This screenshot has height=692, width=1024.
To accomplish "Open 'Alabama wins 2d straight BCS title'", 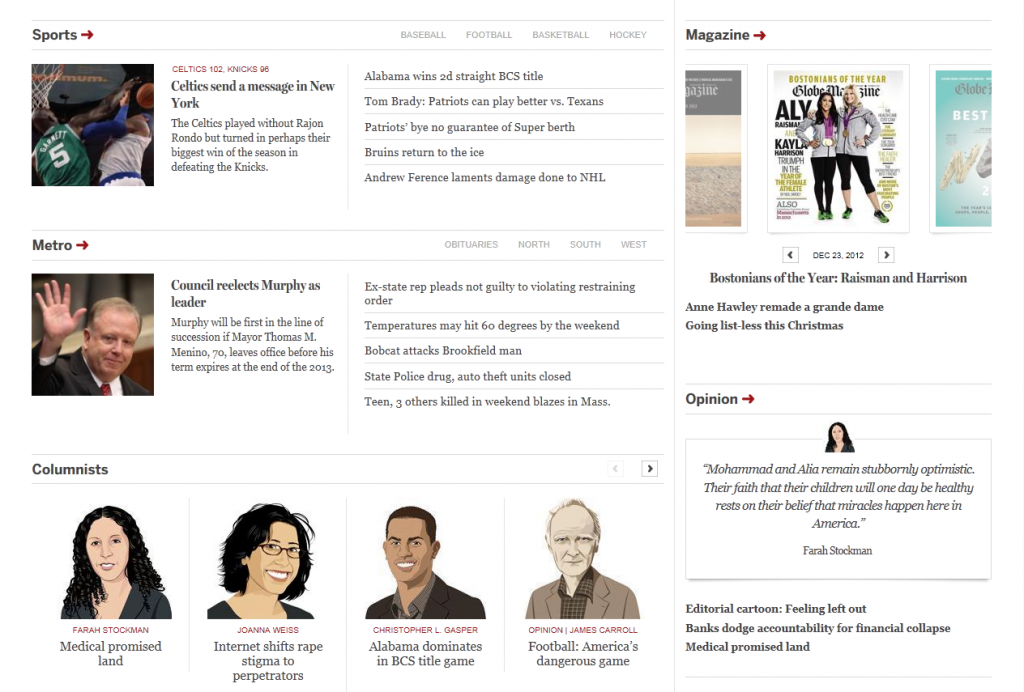I will [x=453, y=76].
